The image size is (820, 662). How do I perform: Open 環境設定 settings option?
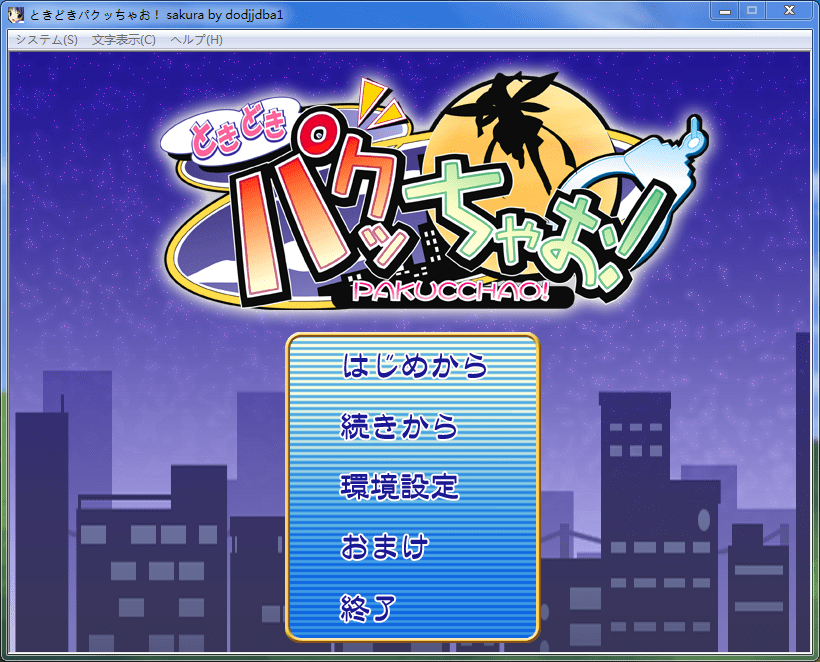click(x=400, y=487)
